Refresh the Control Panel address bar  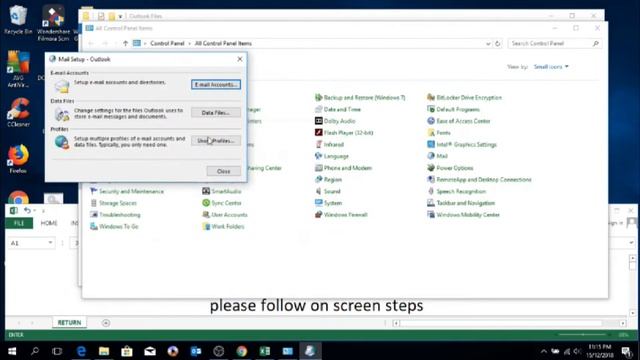click(498, 43)
